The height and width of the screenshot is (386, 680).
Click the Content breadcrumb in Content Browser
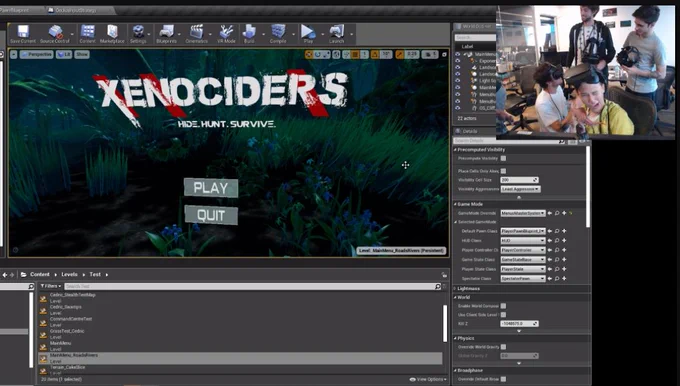point(40,275)
